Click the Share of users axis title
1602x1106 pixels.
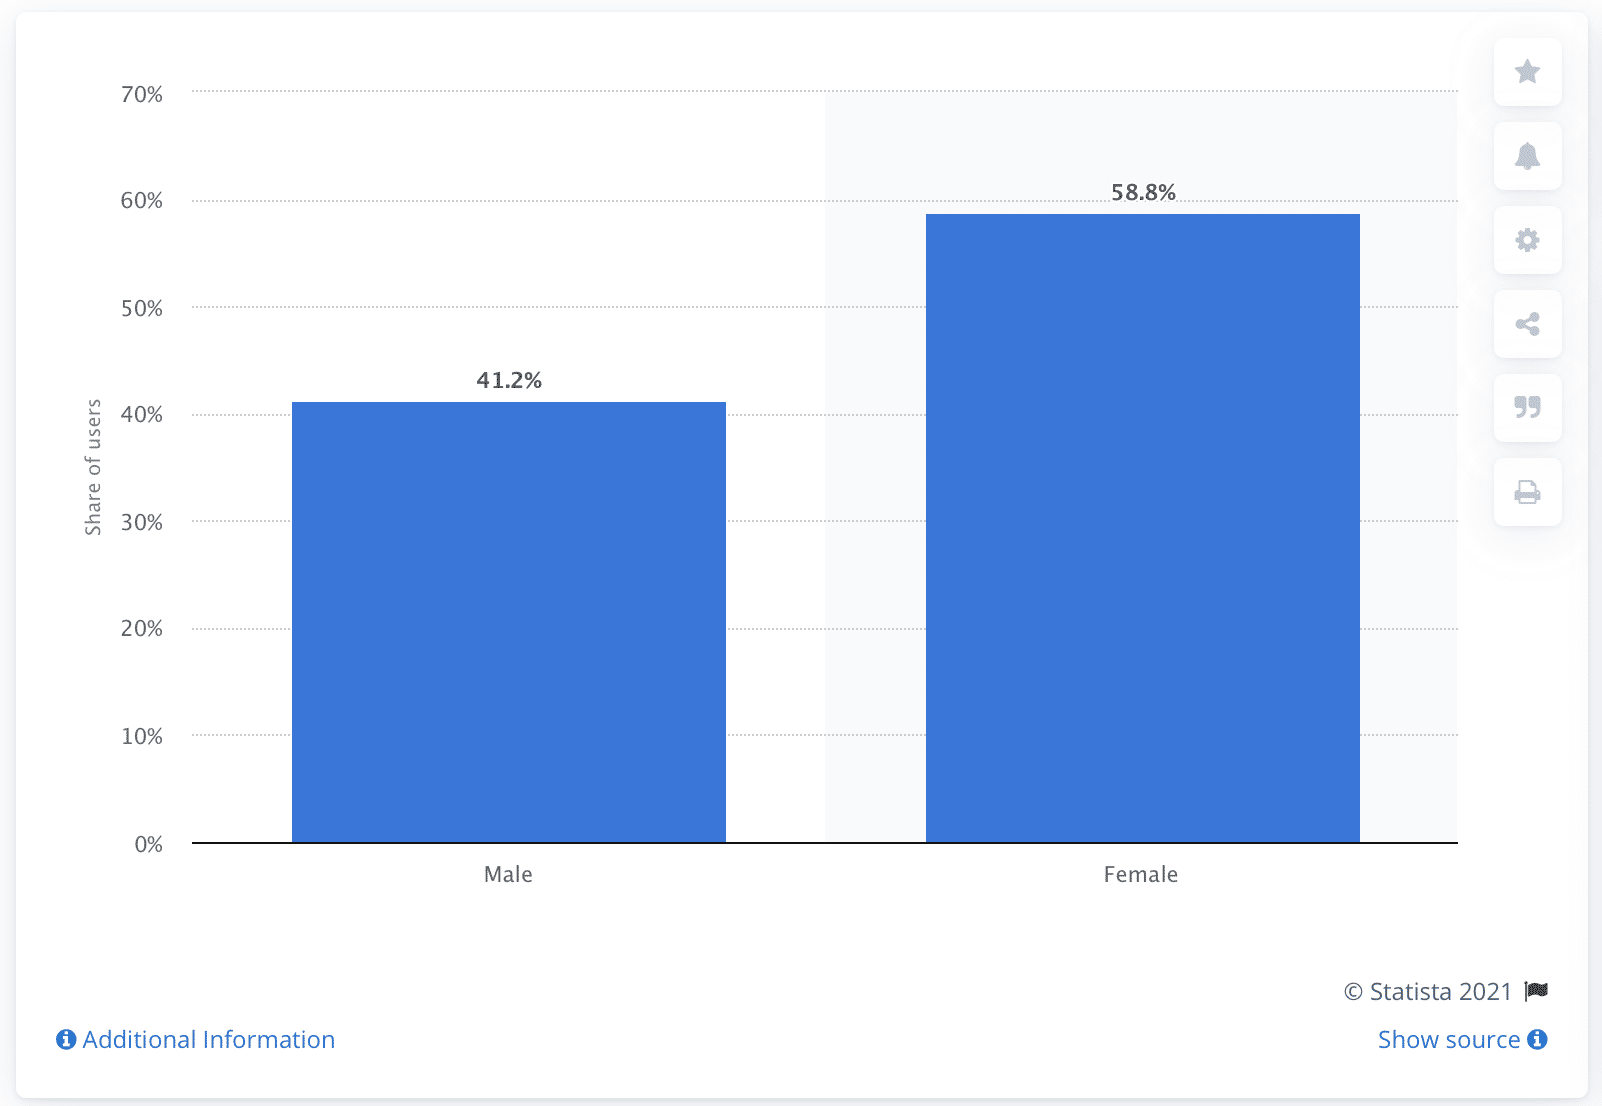point(93,467)
